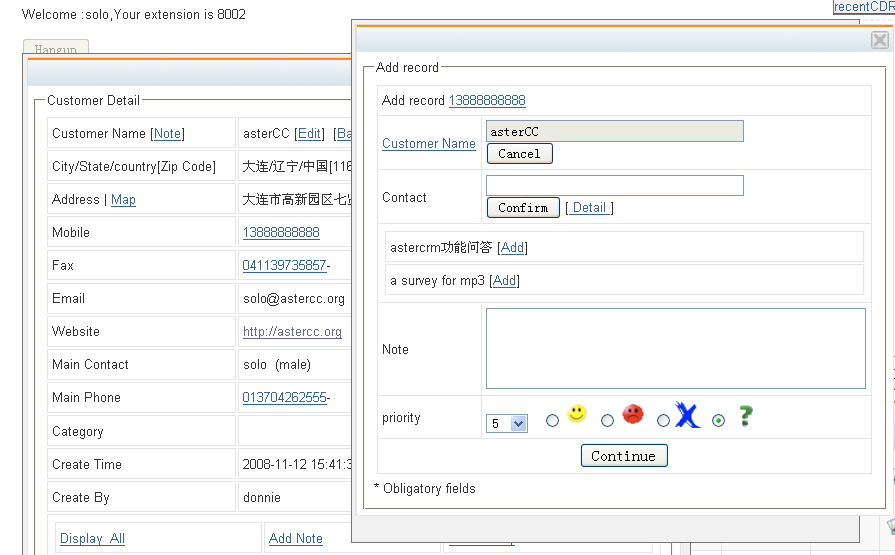Select the radio button beside red sad face
Screen dimensions: 895x555
click(607, 421)
